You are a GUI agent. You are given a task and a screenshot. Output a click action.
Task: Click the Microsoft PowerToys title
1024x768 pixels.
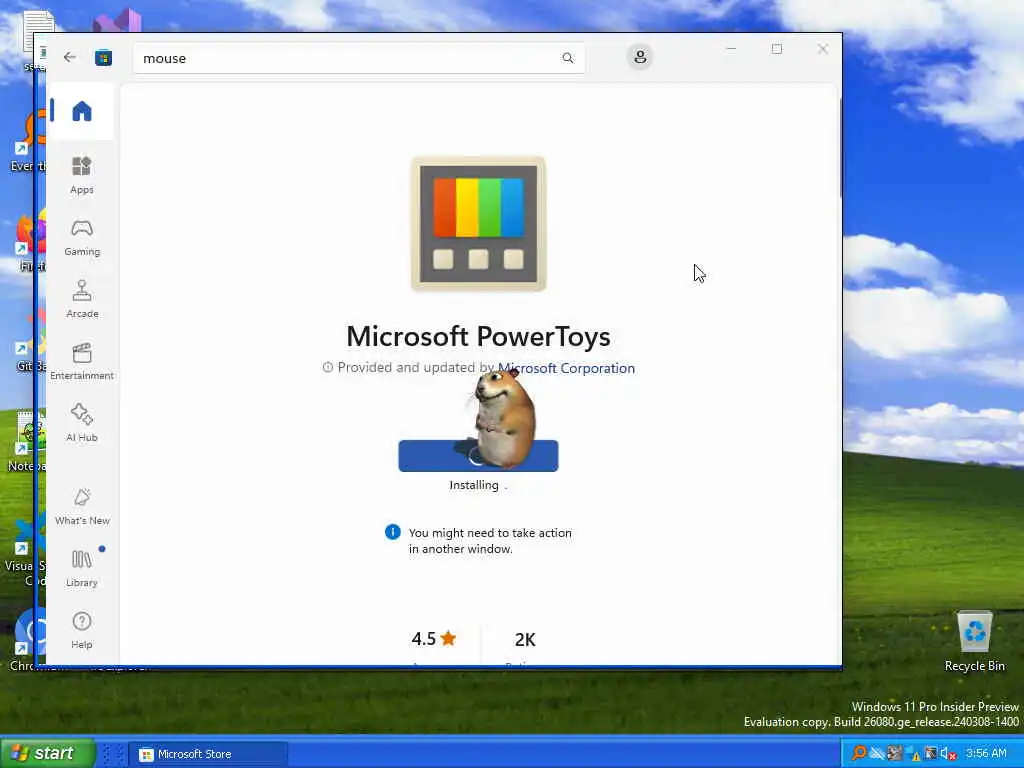[x=478, y=336]
